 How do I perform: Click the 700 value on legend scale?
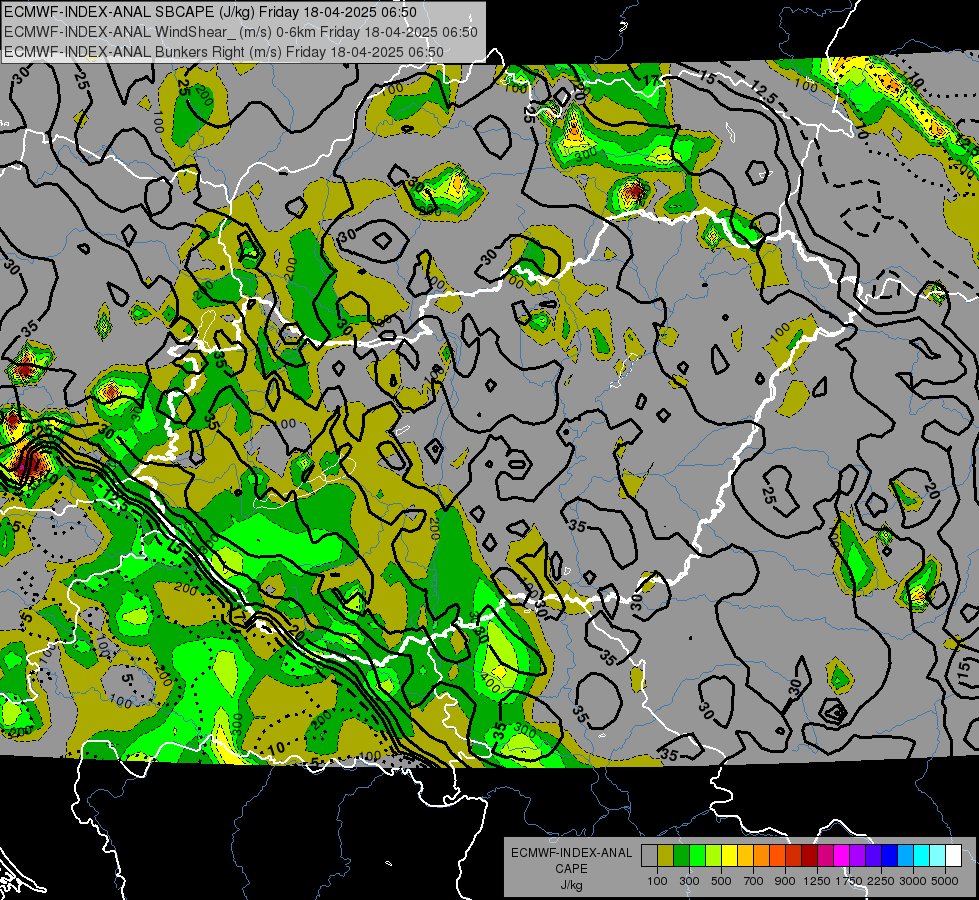[x=754, y=881]
